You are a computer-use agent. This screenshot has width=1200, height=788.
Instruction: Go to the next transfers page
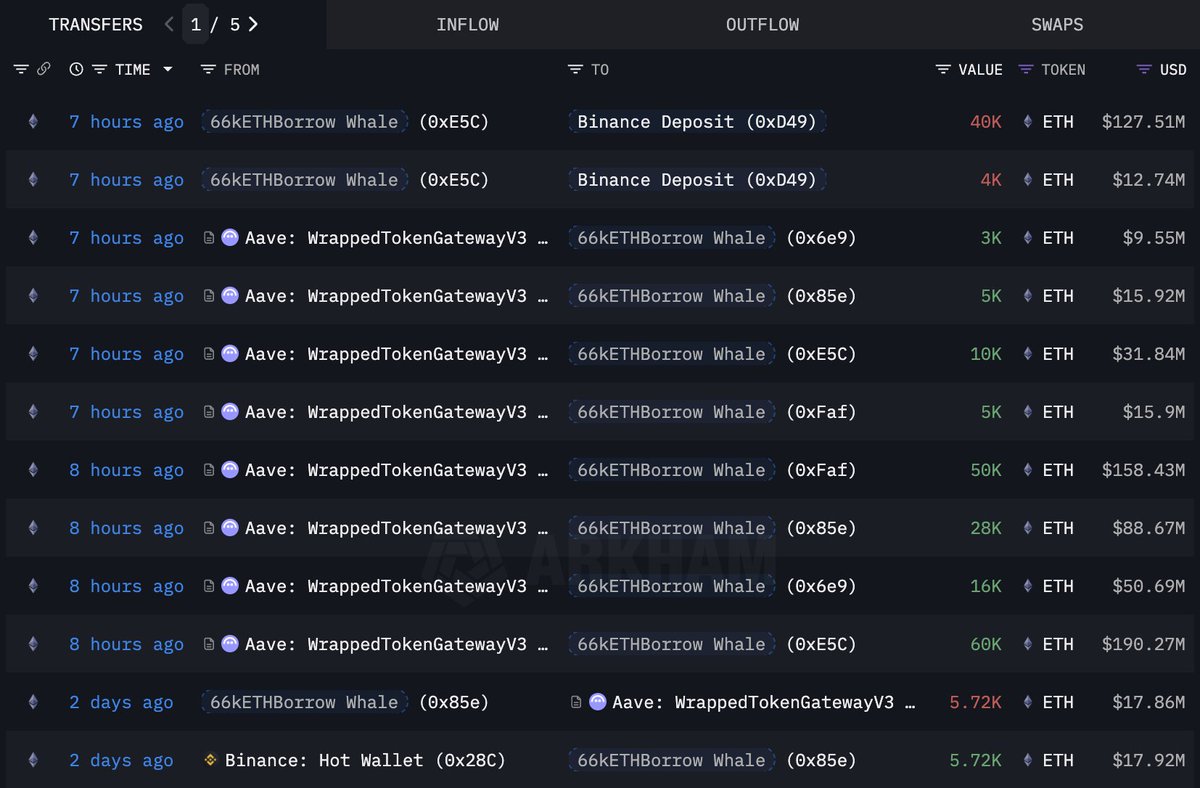pyautogui.click(x=254, y=24)
